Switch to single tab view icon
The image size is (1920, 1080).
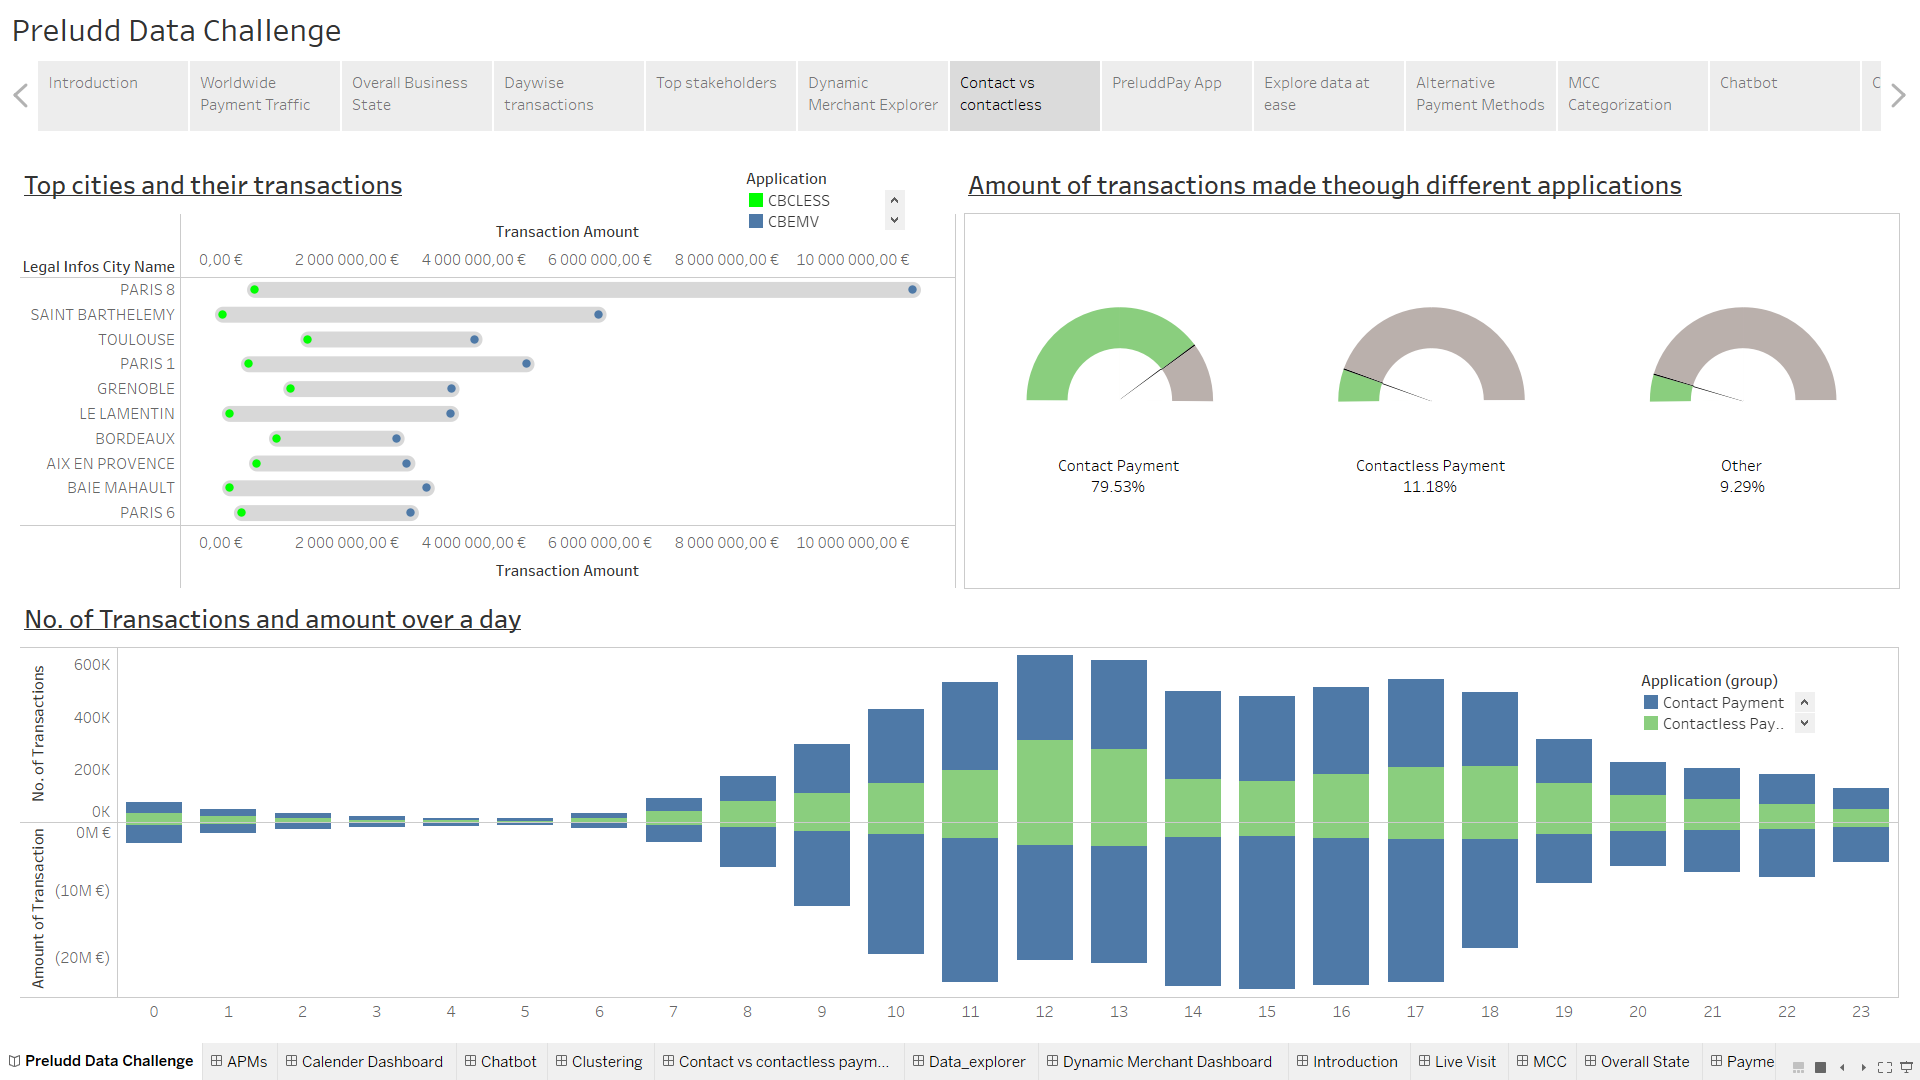click(x=1820, y=1067)
